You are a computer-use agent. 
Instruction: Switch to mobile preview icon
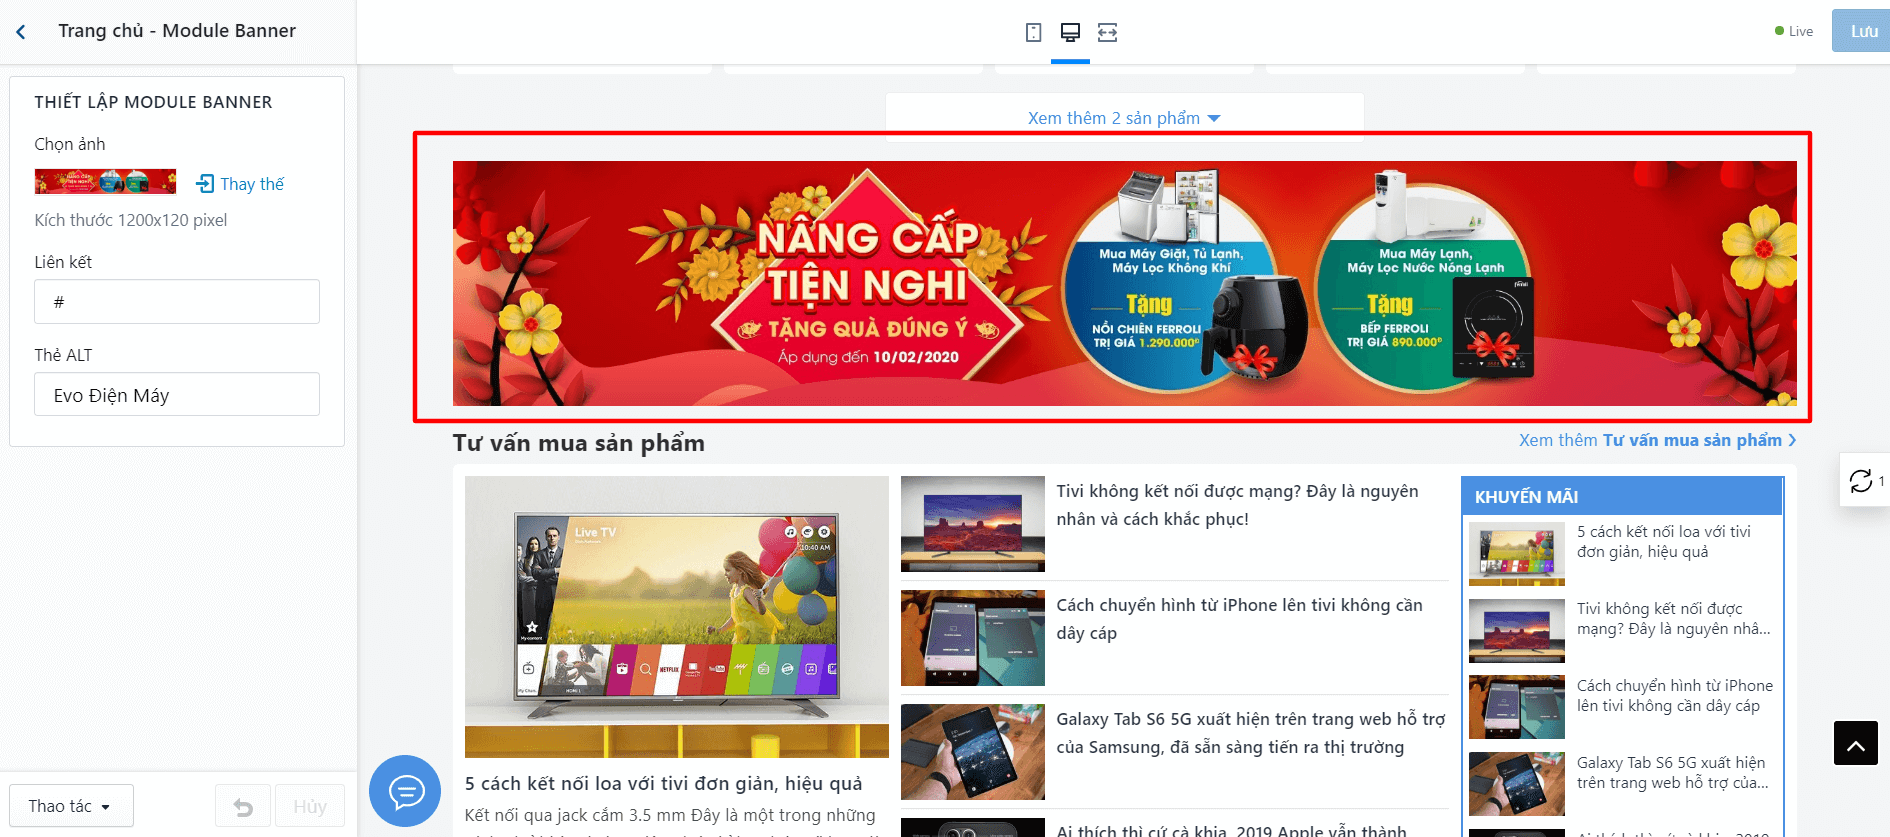tap(1034, 32)
